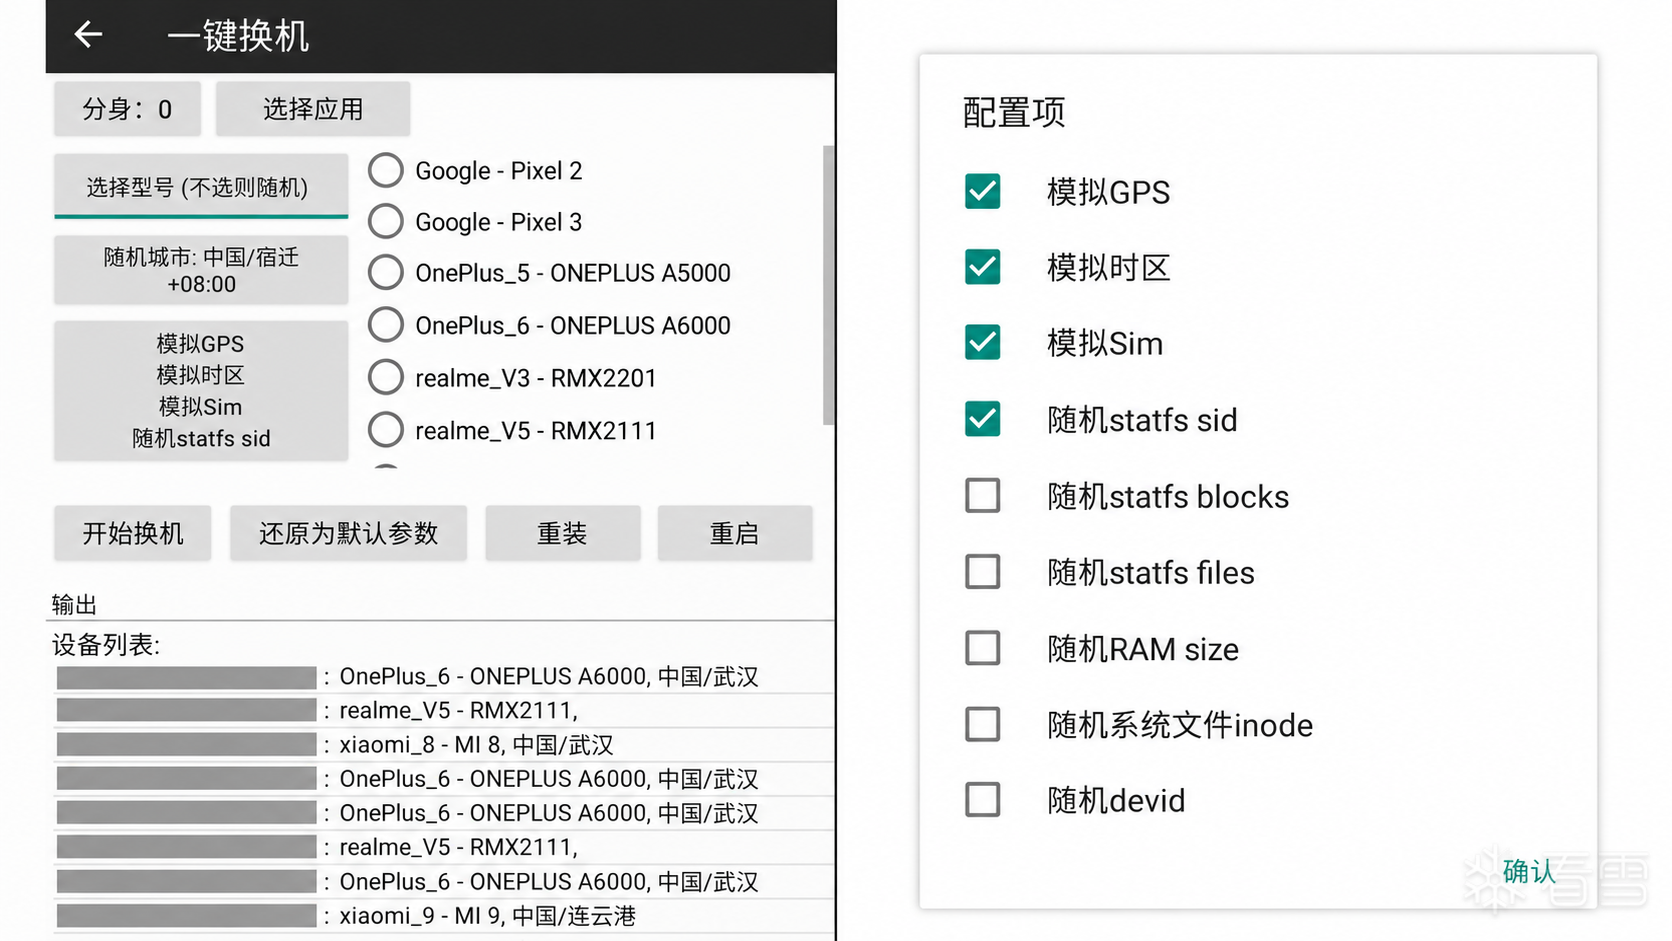
Task: Click the 重启 button
Action: [735, 533]
